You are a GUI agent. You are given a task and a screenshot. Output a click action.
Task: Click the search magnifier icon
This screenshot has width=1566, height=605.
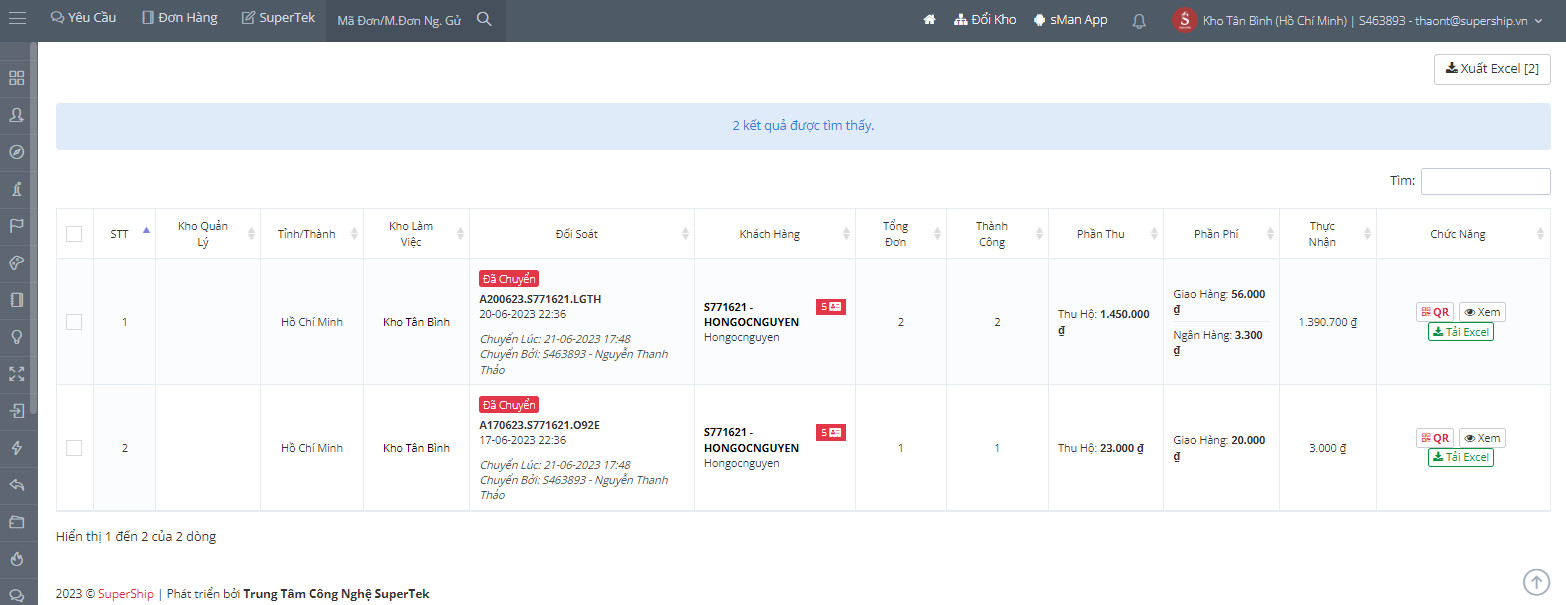click(x=484, y=20)
